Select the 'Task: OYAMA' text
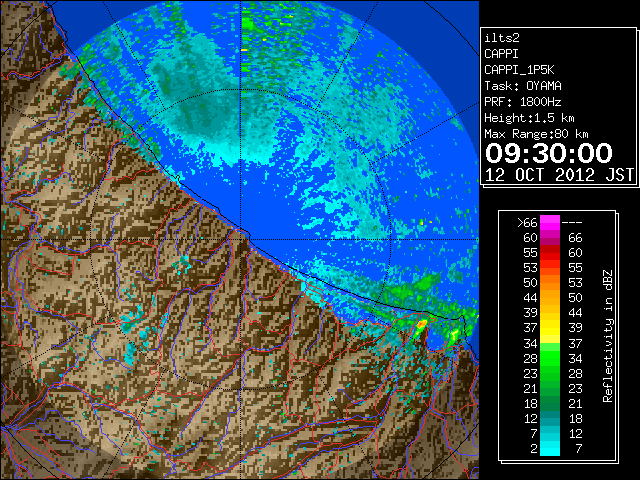The height and width of the screenshot is (480, 640). pyautogui.click(x=523, y=86)
